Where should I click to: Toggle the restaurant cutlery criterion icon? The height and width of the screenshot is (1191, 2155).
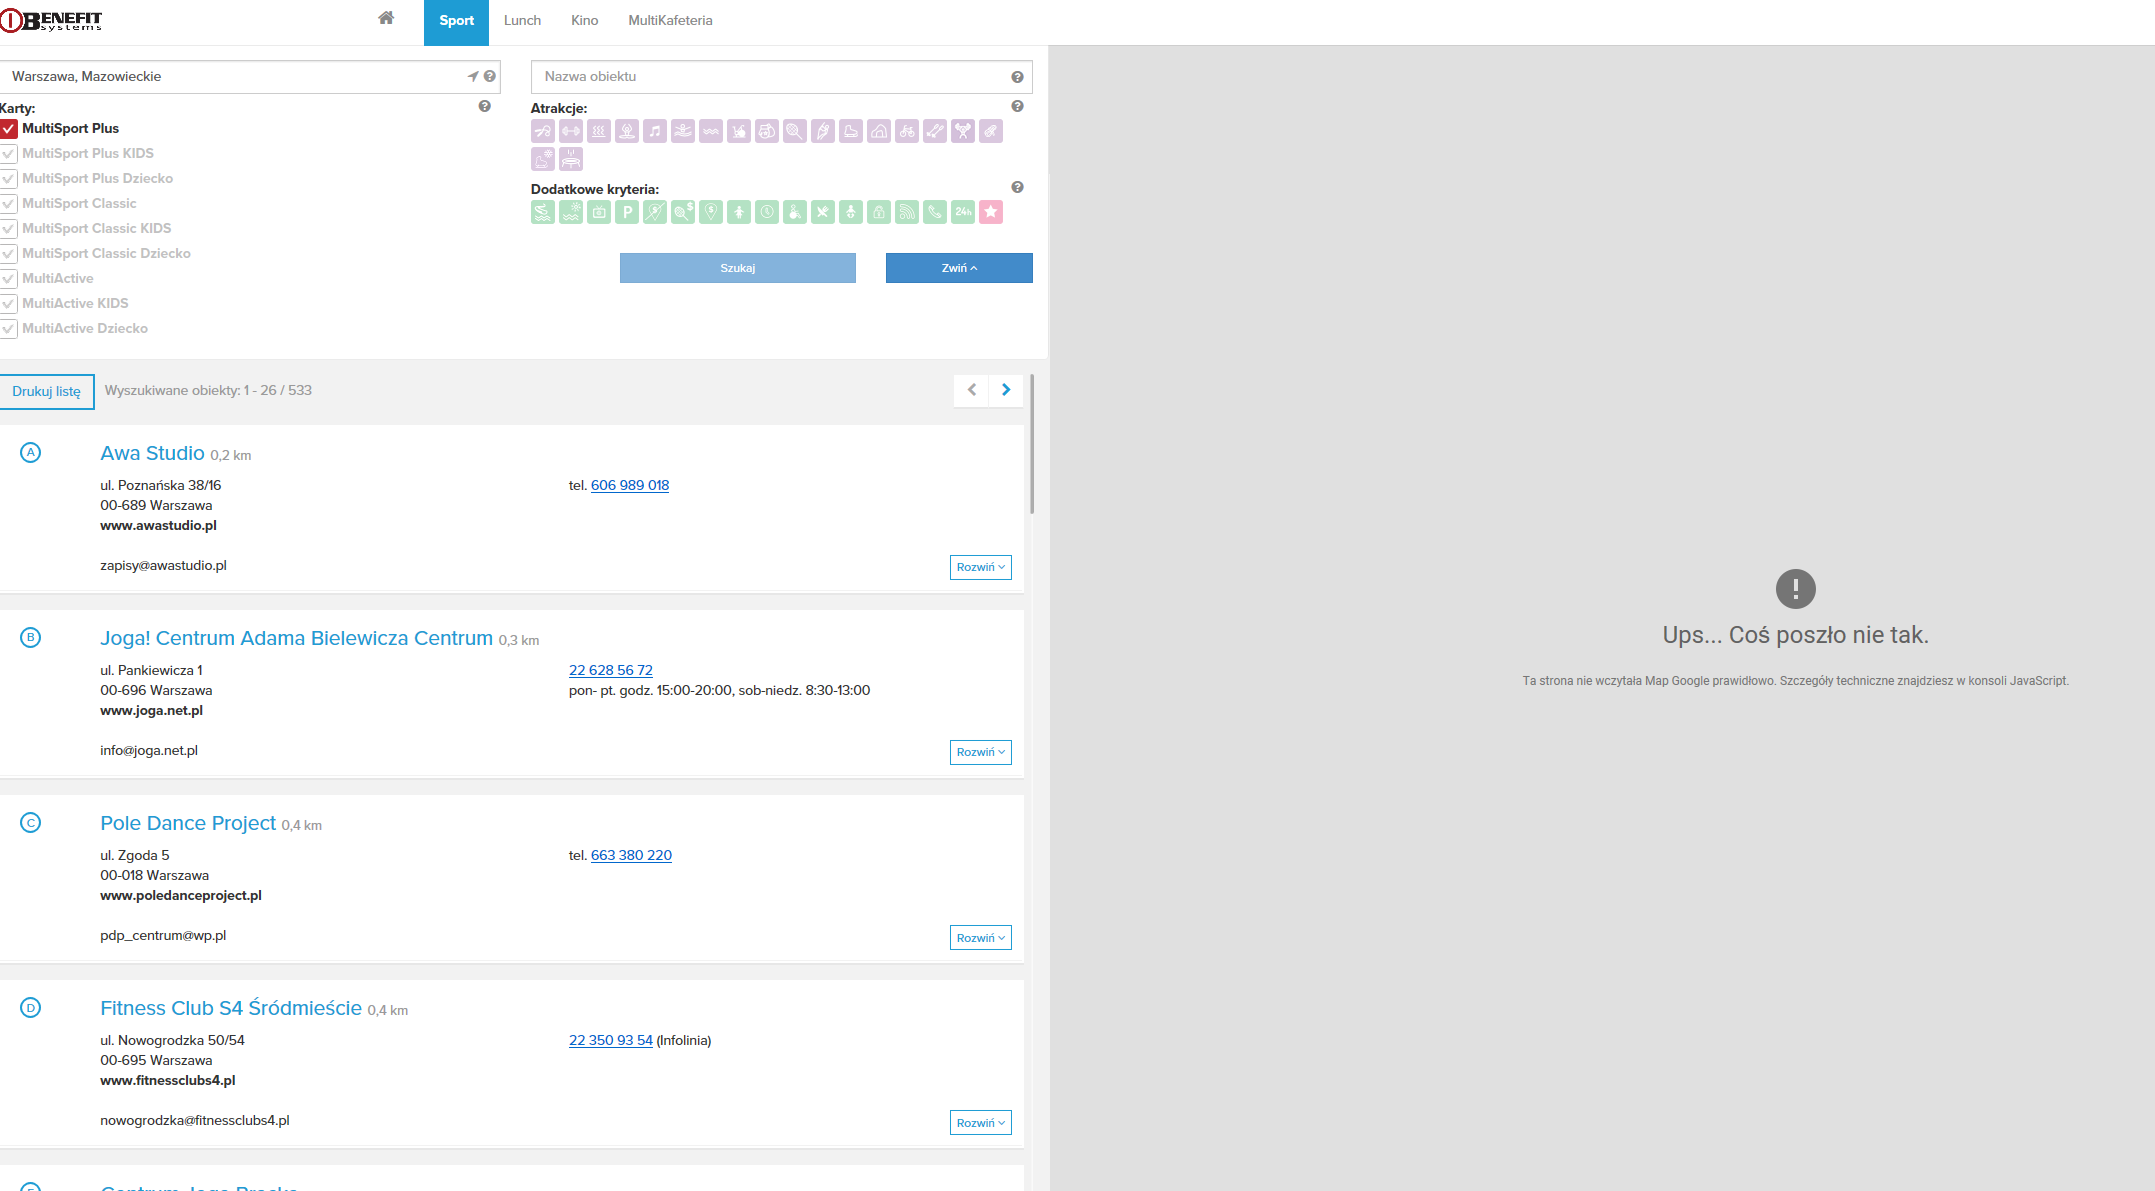point(823,212)
